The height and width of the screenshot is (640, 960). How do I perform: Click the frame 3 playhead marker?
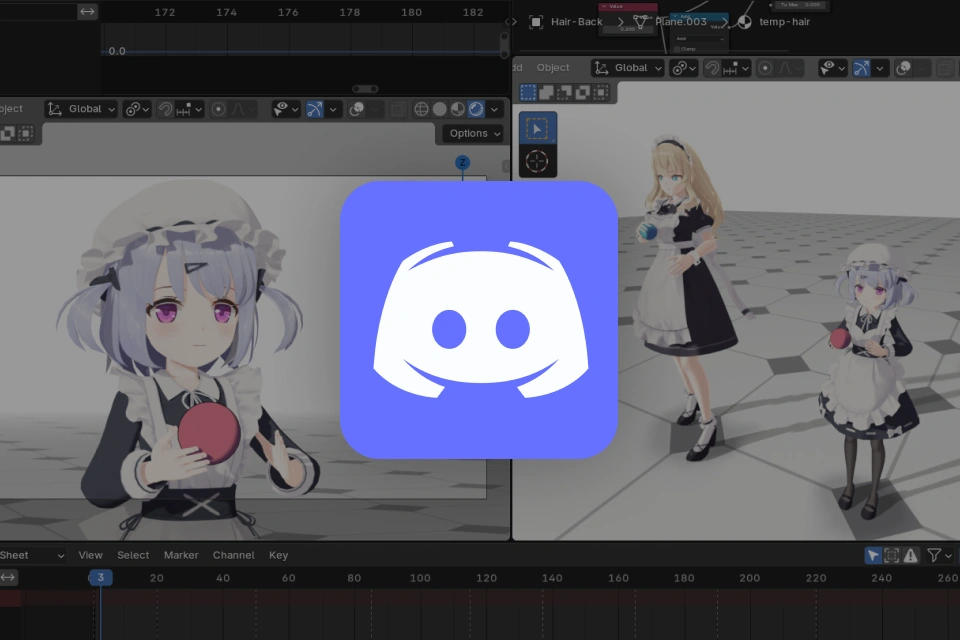(x=100, y=577)
